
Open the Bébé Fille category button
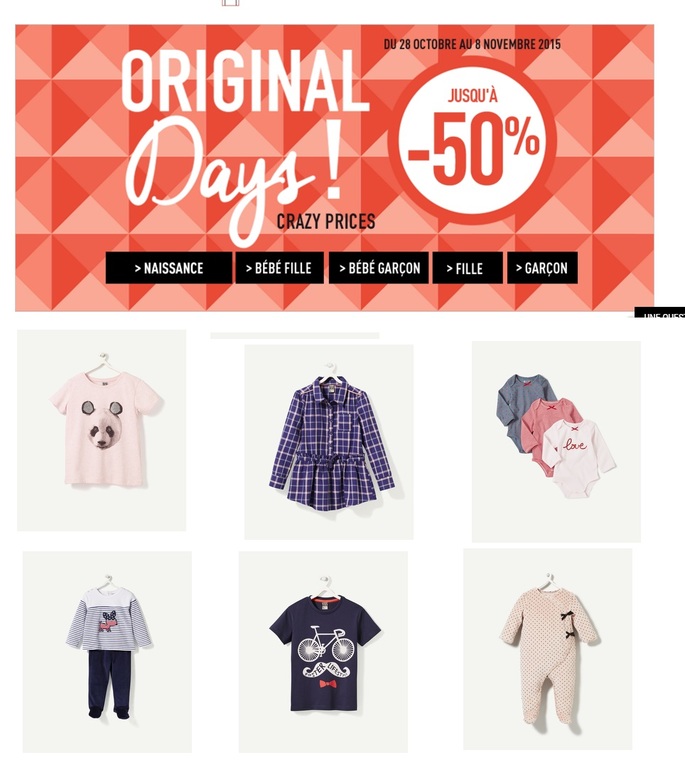click(x=279, y=268)
